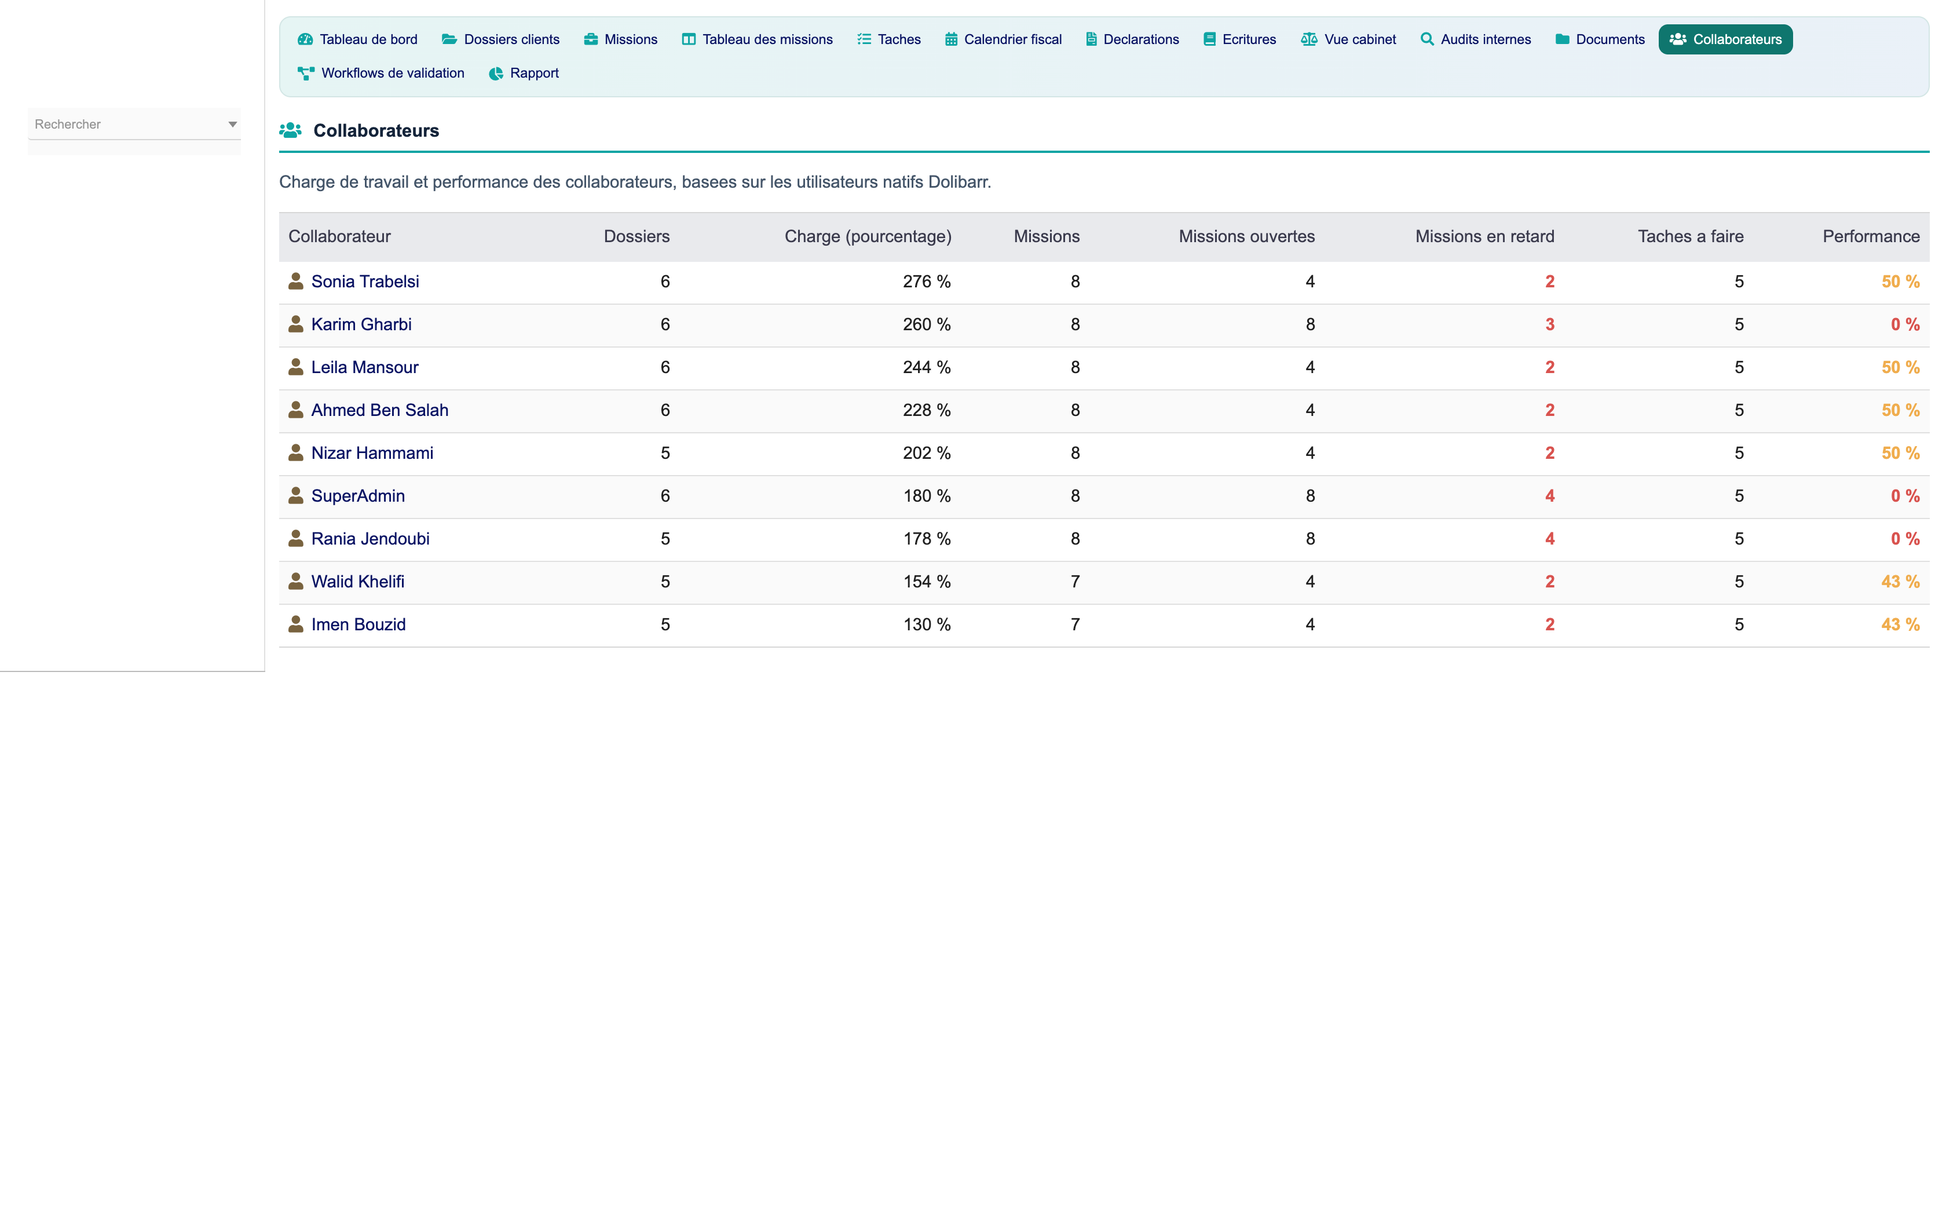Click the Documents folder icon
The image size is (1946, 1205).
[1562, 40]
